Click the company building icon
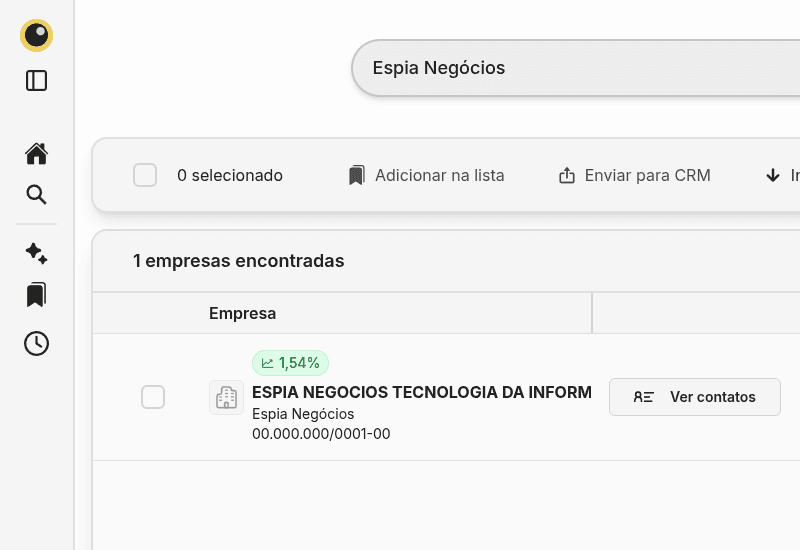This screenshot has height=550, width=800. pos(226,397)
